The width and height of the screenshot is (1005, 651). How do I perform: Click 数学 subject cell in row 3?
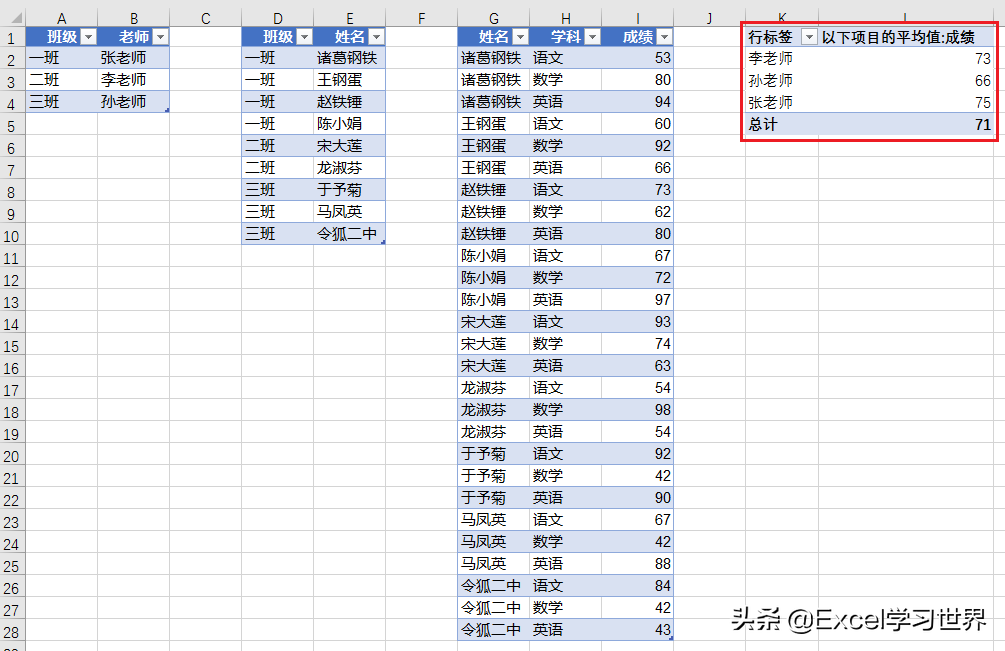pos(565,80)
